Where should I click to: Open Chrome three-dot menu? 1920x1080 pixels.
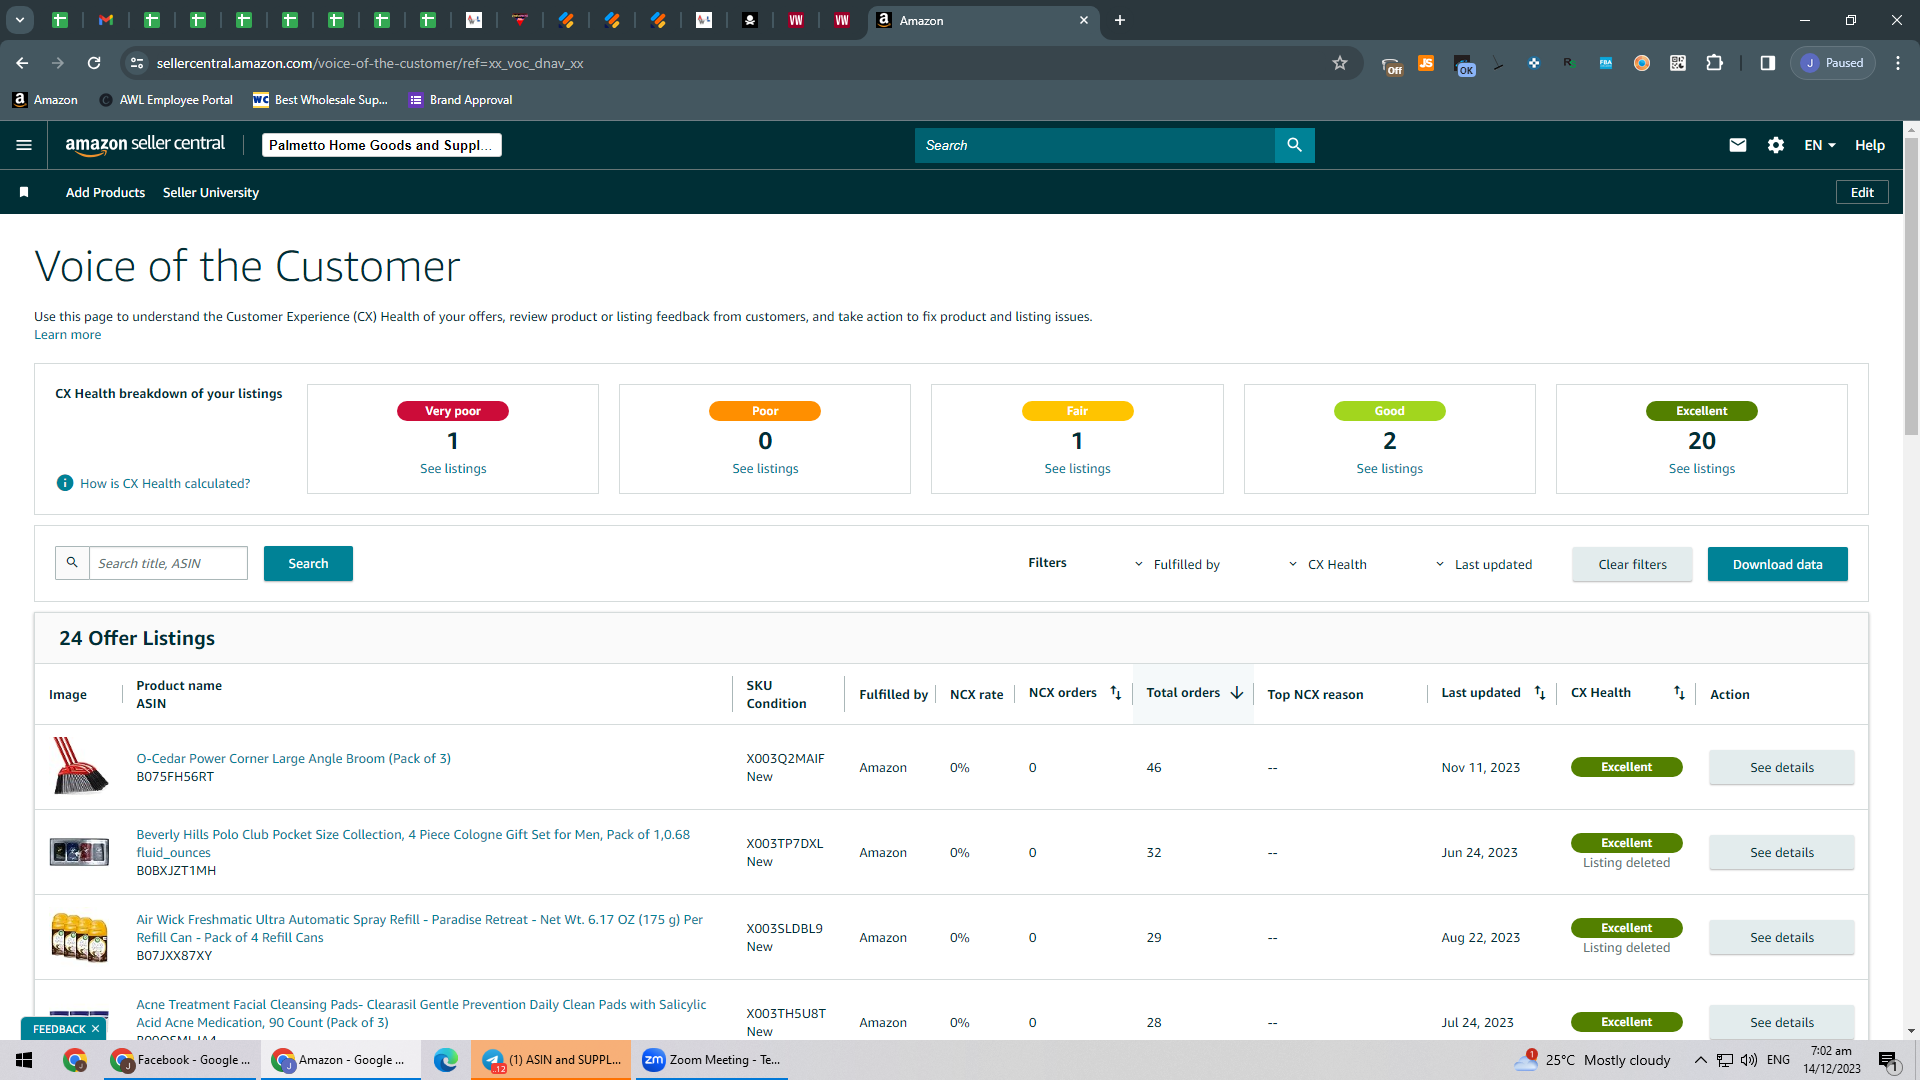pos(1898,63)
